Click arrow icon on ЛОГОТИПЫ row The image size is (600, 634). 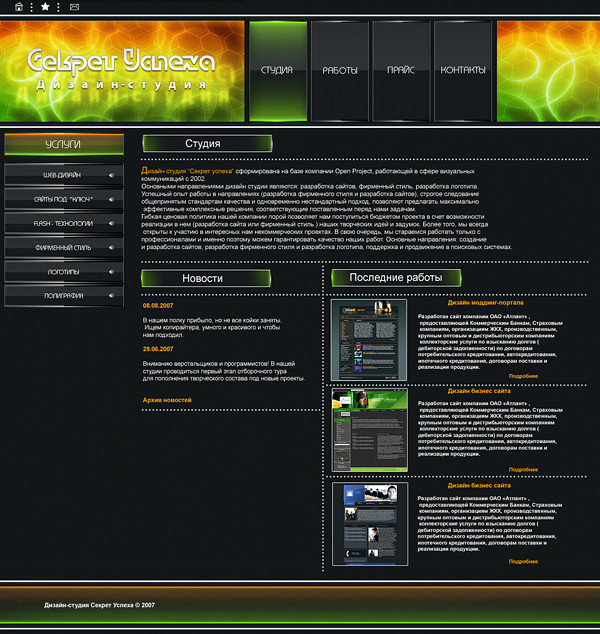(111, 272)
